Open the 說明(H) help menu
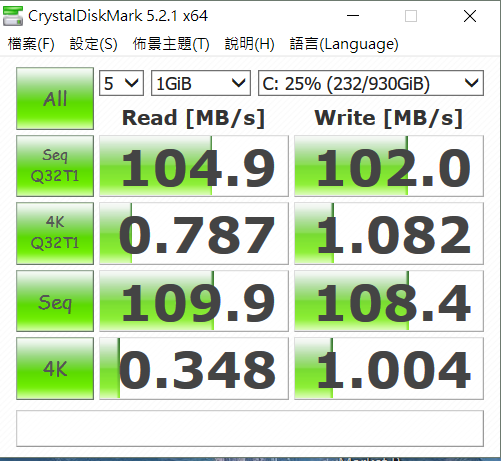 point(249,44)
